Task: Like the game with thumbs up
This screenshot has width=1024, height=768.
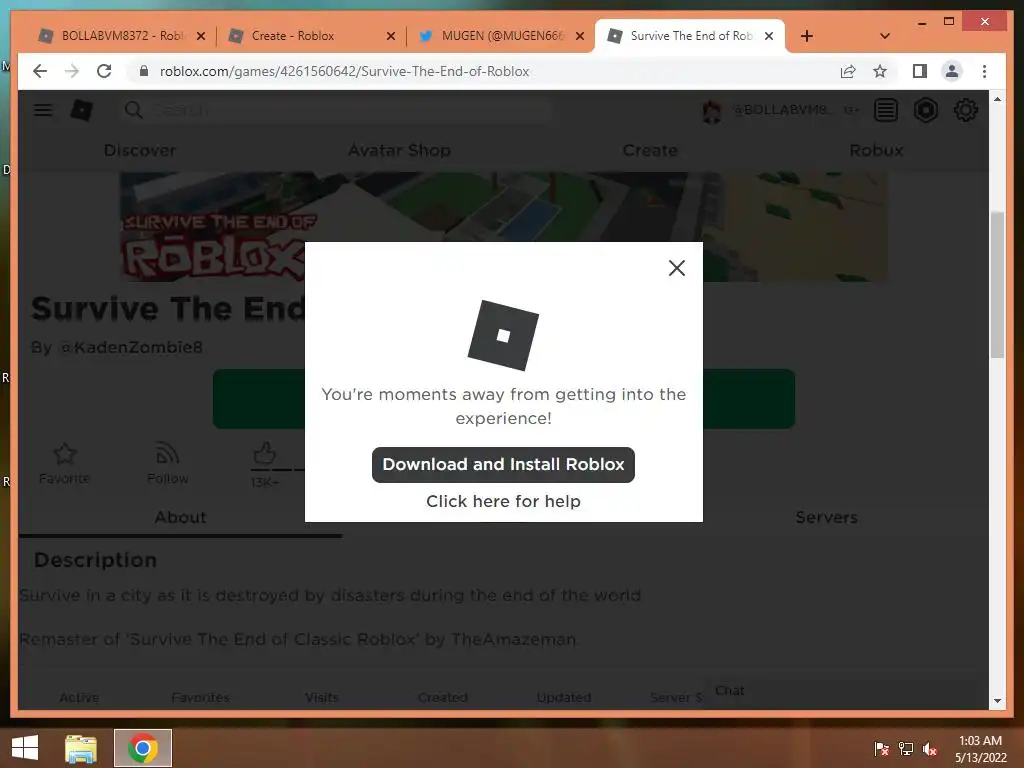Action: coord(264,454)
